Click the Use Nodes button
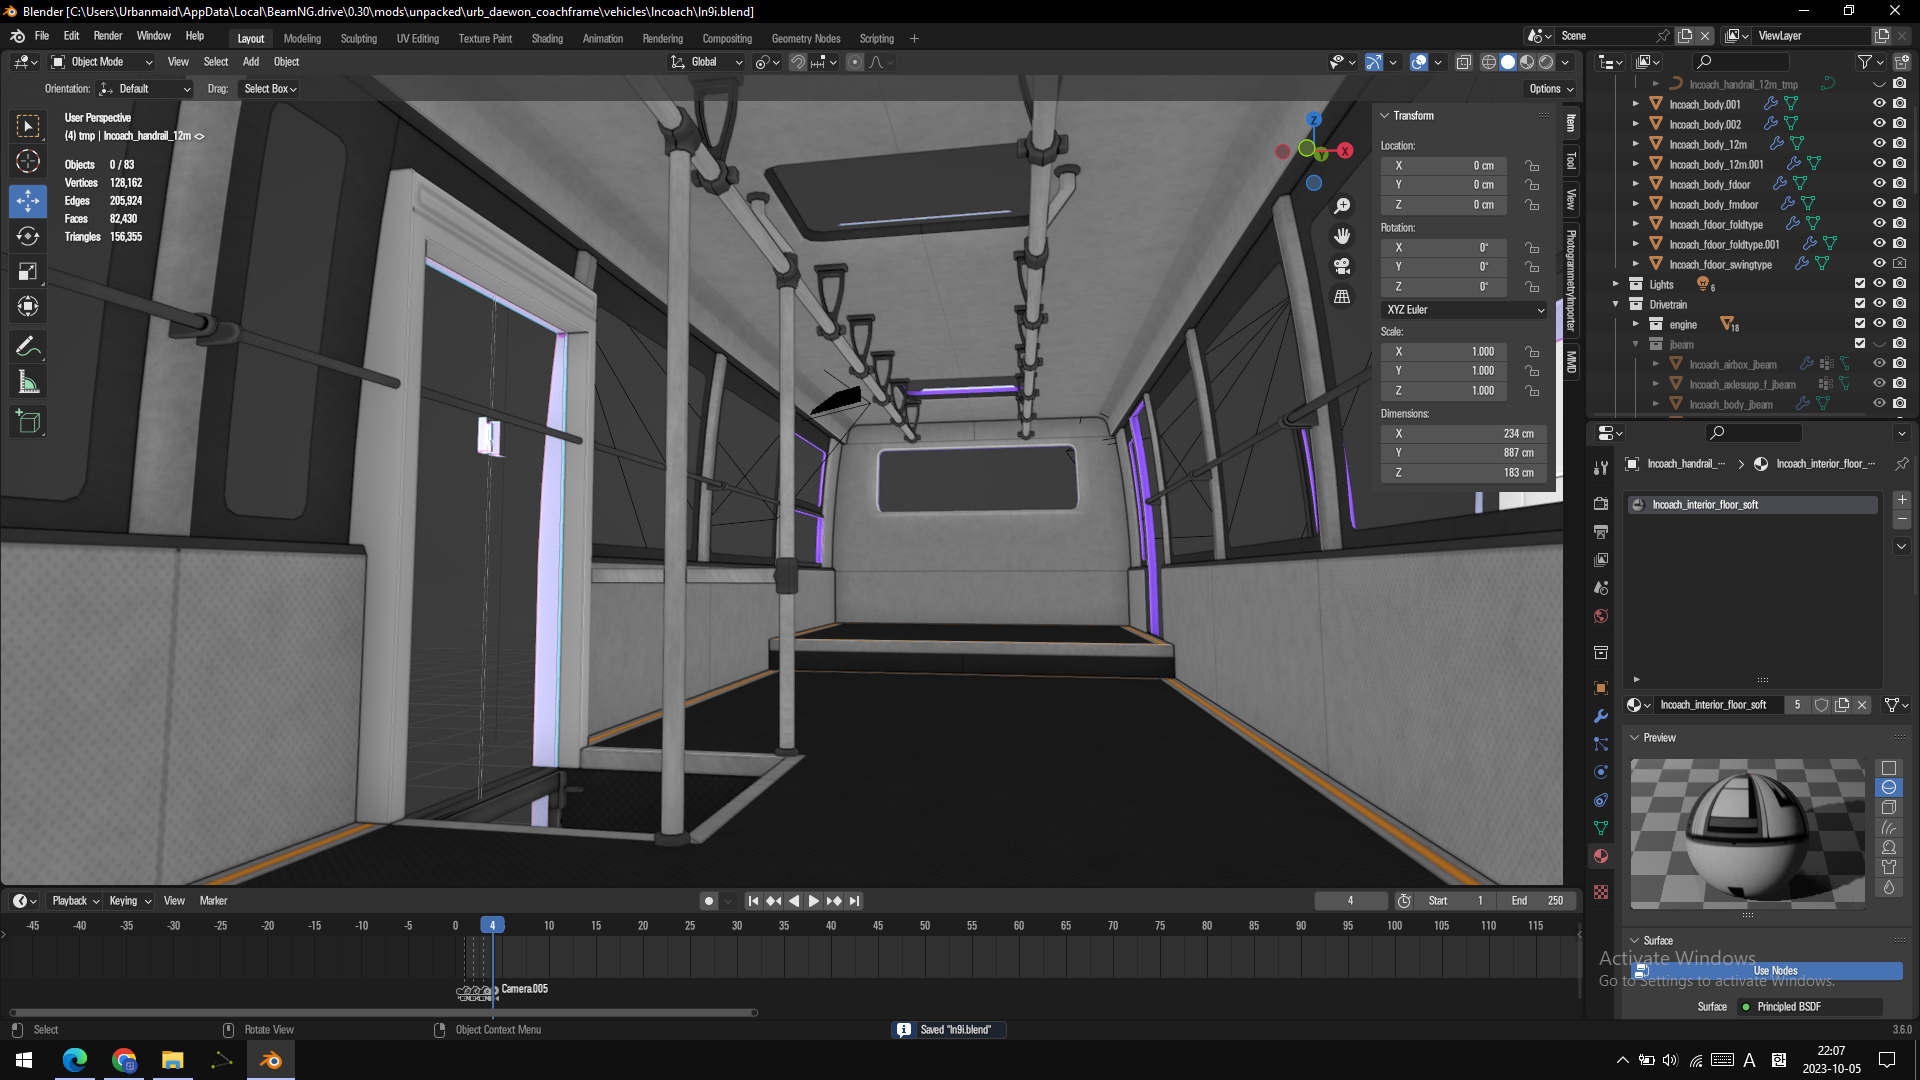The height and width of the screenshot is (1080, 1920). (1774, 971)
